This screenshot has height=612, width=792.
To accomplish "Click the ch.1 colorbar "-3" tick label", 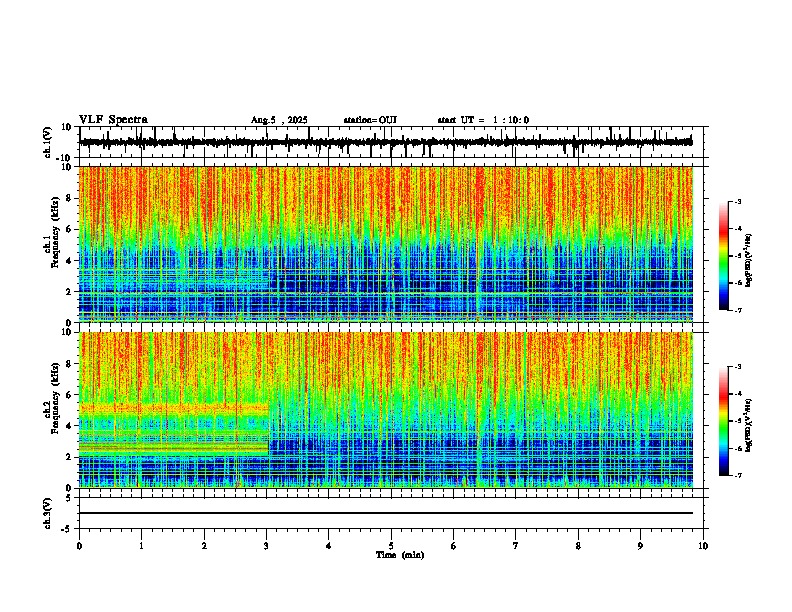I will tap(738, 202).
